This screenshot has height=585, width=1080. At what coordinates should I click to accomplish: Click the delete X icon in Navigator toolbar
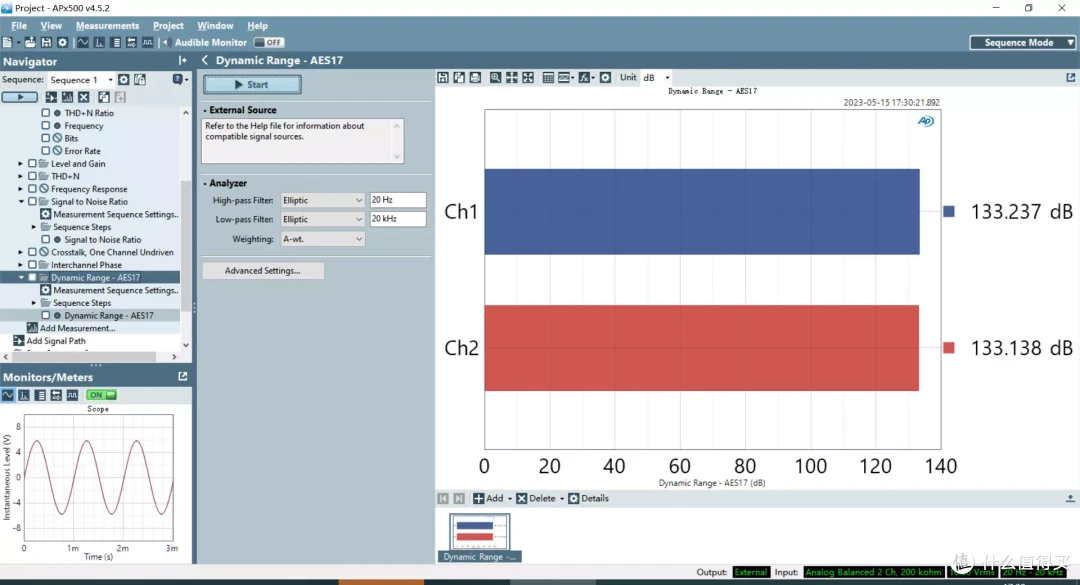pos(83,97)
